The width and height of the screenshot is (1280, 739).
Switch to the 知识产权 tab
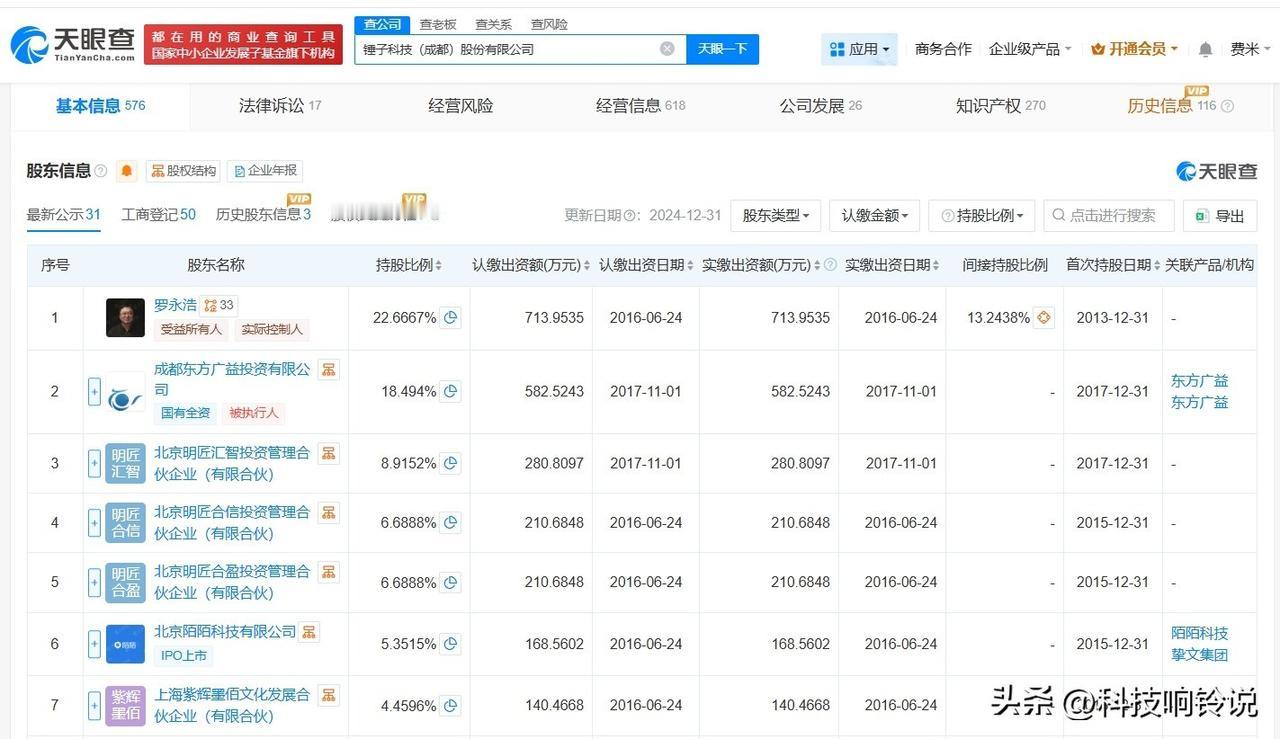[x=1000, y=106]
